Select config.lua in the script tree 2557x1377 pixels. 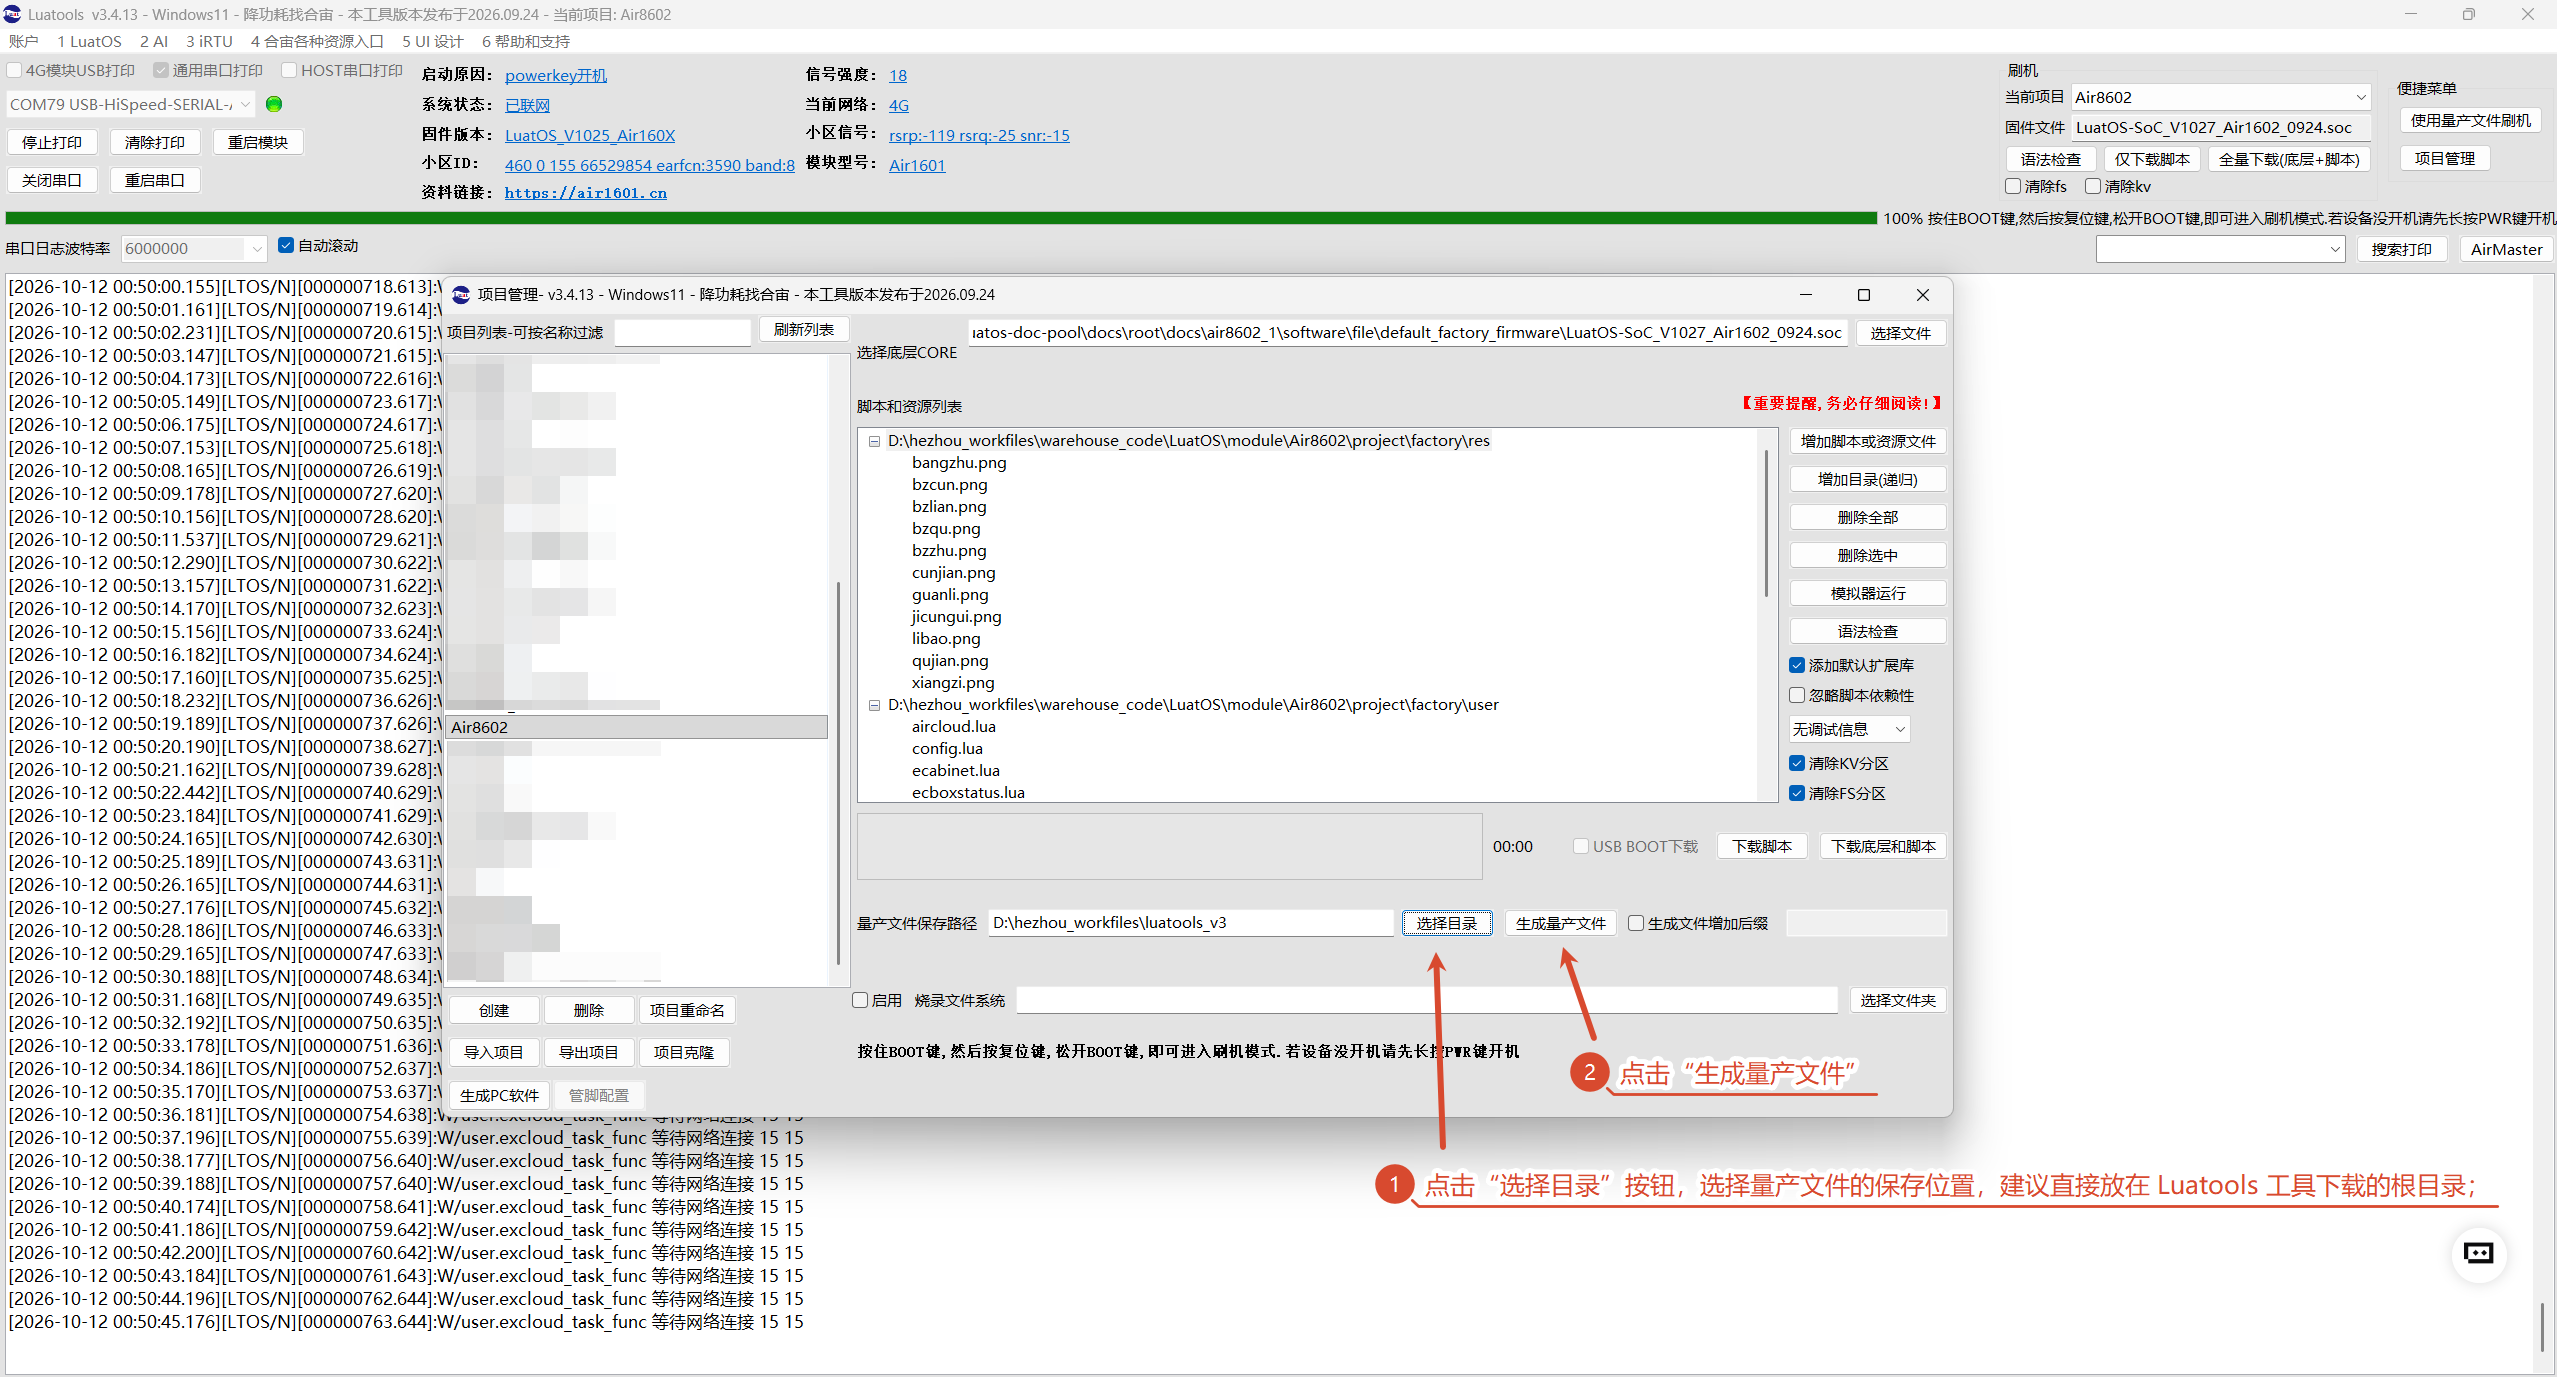(x=946, y=748)
